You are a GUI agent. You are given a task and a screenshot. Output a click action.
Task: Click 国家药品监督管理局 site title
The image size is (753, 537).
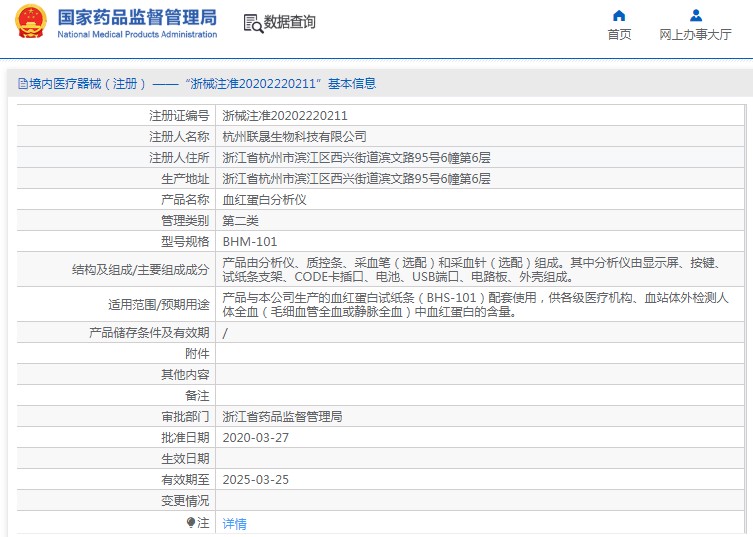[x=137, y=17]
